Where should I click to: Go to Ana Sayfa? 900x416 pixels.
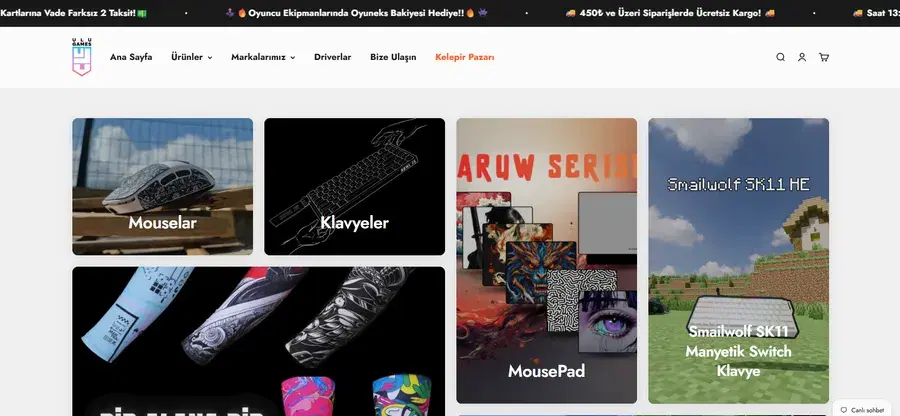tap(131, 57)
